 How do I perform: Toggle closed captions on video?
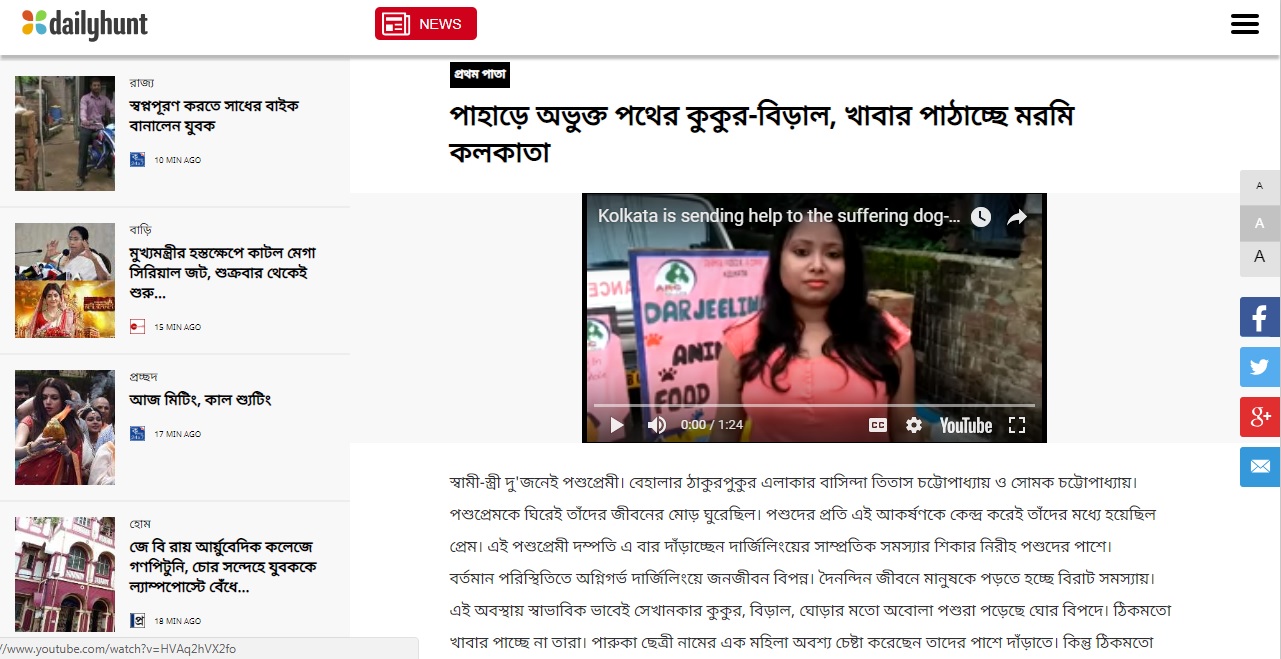click(877, 425)
